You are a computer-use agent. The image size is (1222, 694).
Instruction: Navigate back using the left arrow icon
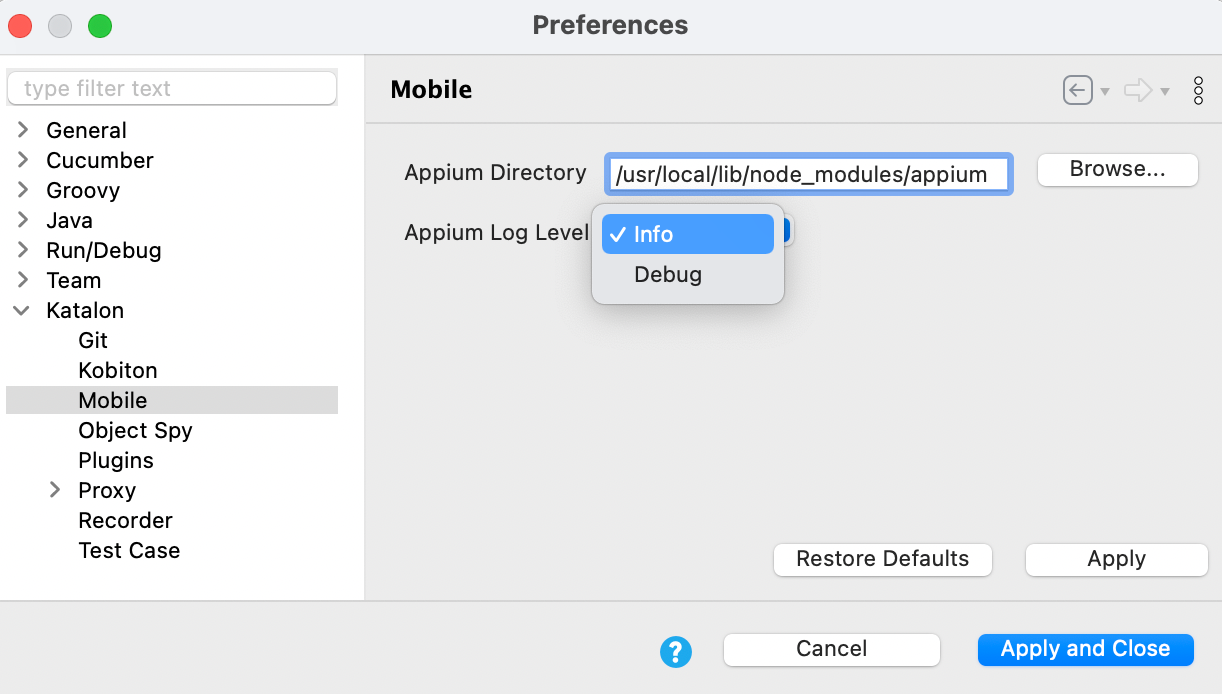(x=1077, y=90)
